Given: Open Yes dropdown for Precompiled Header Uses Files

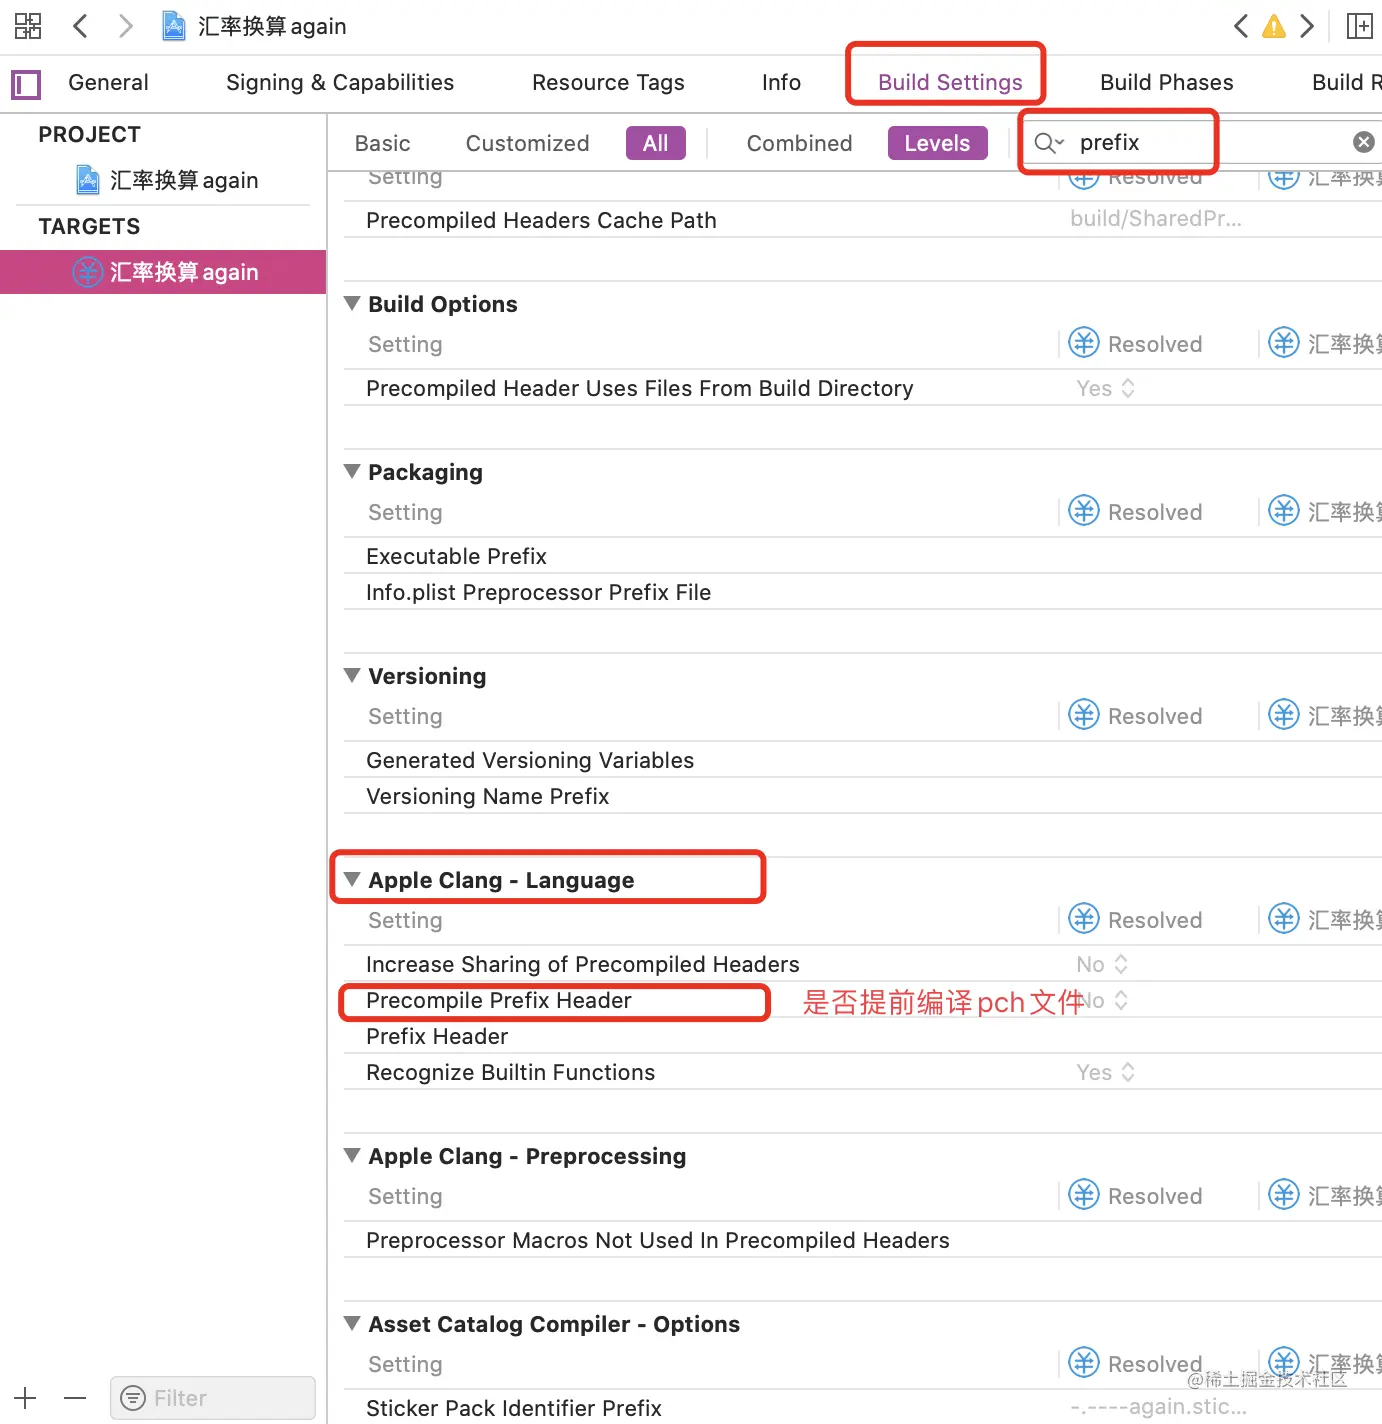Looking at the screenshot, I should [1105, 388].
